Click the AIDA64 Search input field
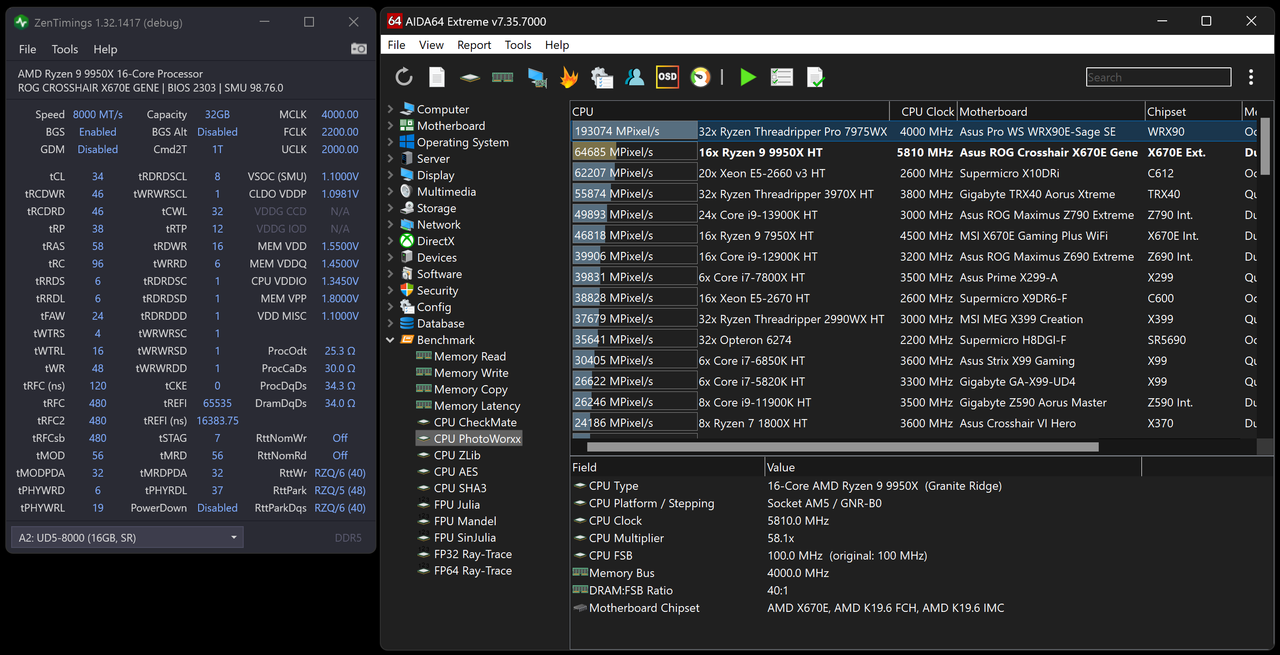 pyautogui.click(x=1159, y=77)
